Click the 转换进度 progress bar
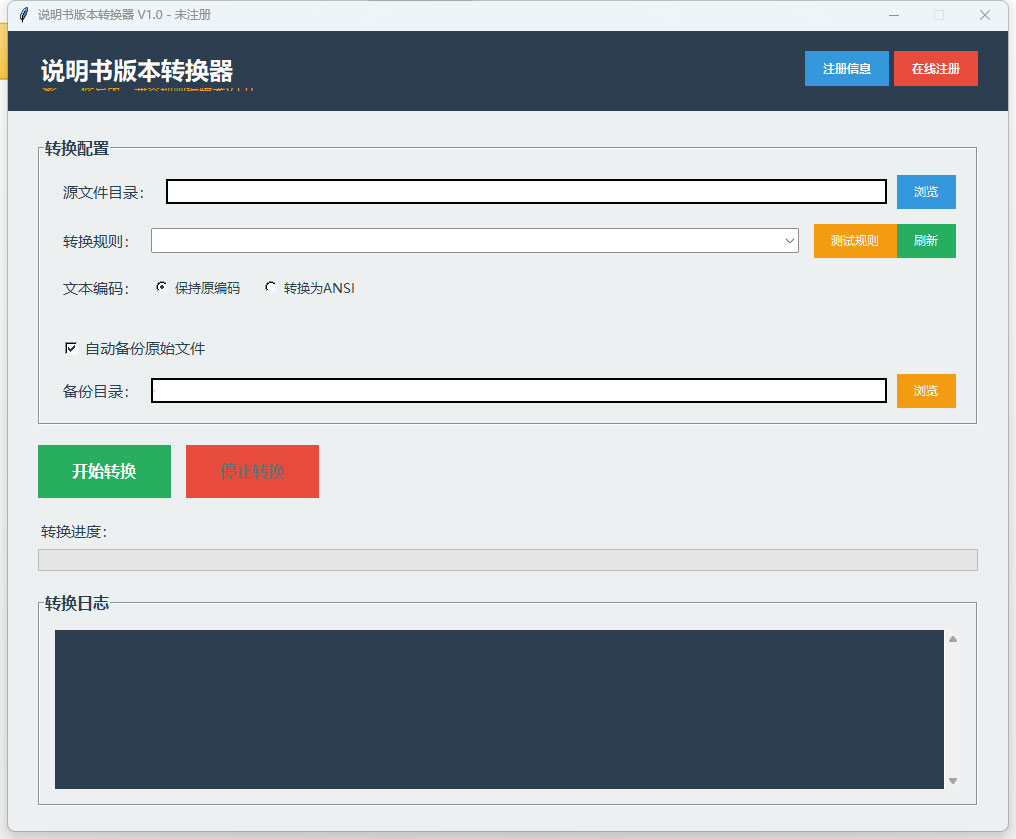This screenshot has height=839, width=1016. pyautogui.click(x=507, y=560)
